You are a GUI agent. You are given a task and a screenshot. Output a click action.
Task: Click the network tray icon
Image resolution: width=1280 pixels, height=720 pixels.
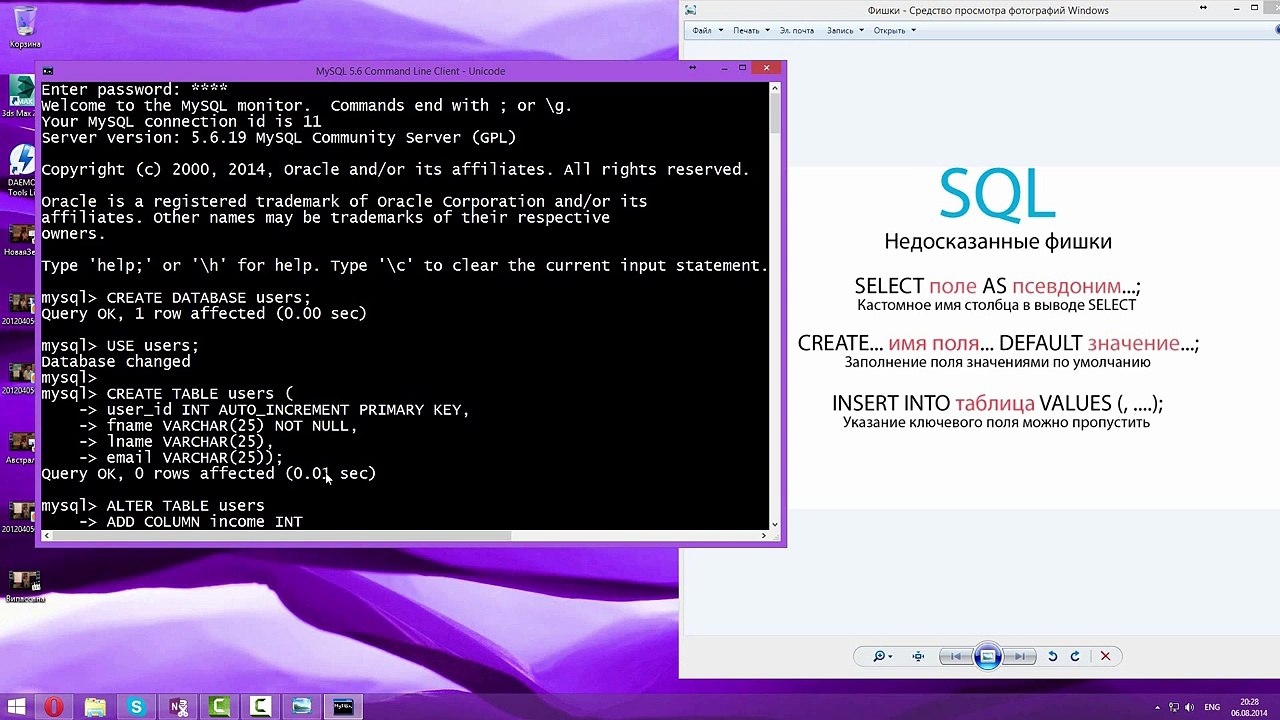[1174, 707]
